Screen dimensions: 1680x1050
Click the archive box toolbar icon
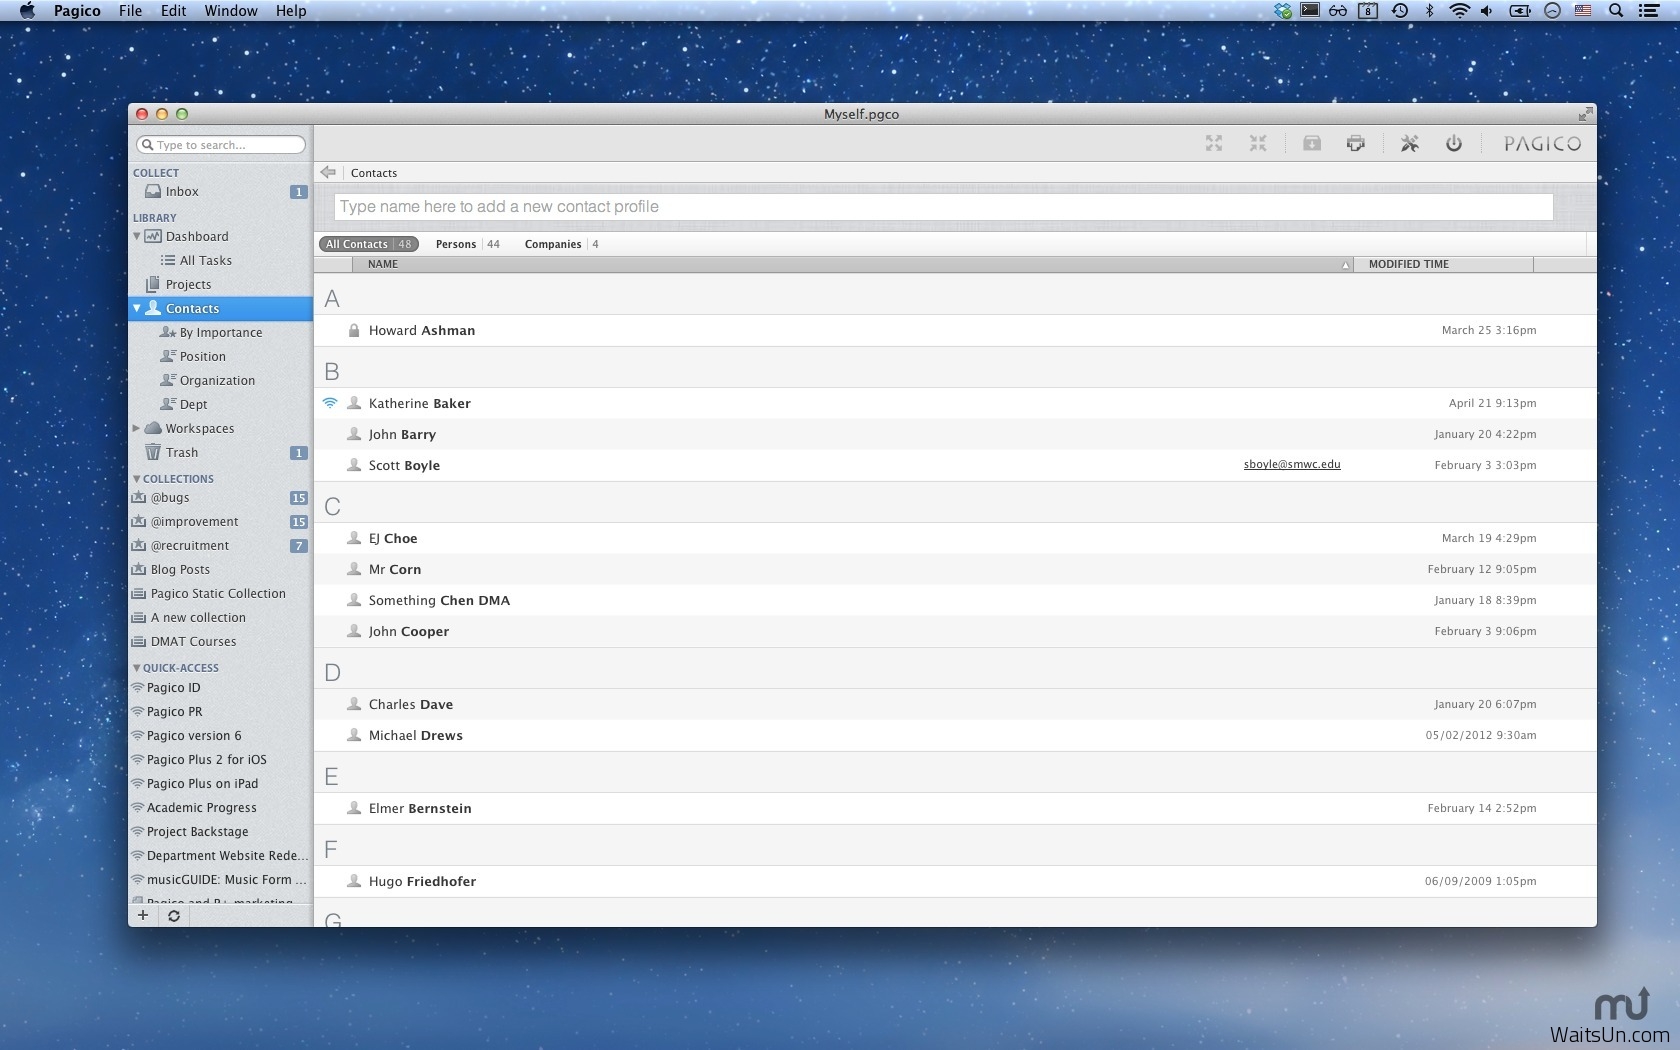point(1311,144)
